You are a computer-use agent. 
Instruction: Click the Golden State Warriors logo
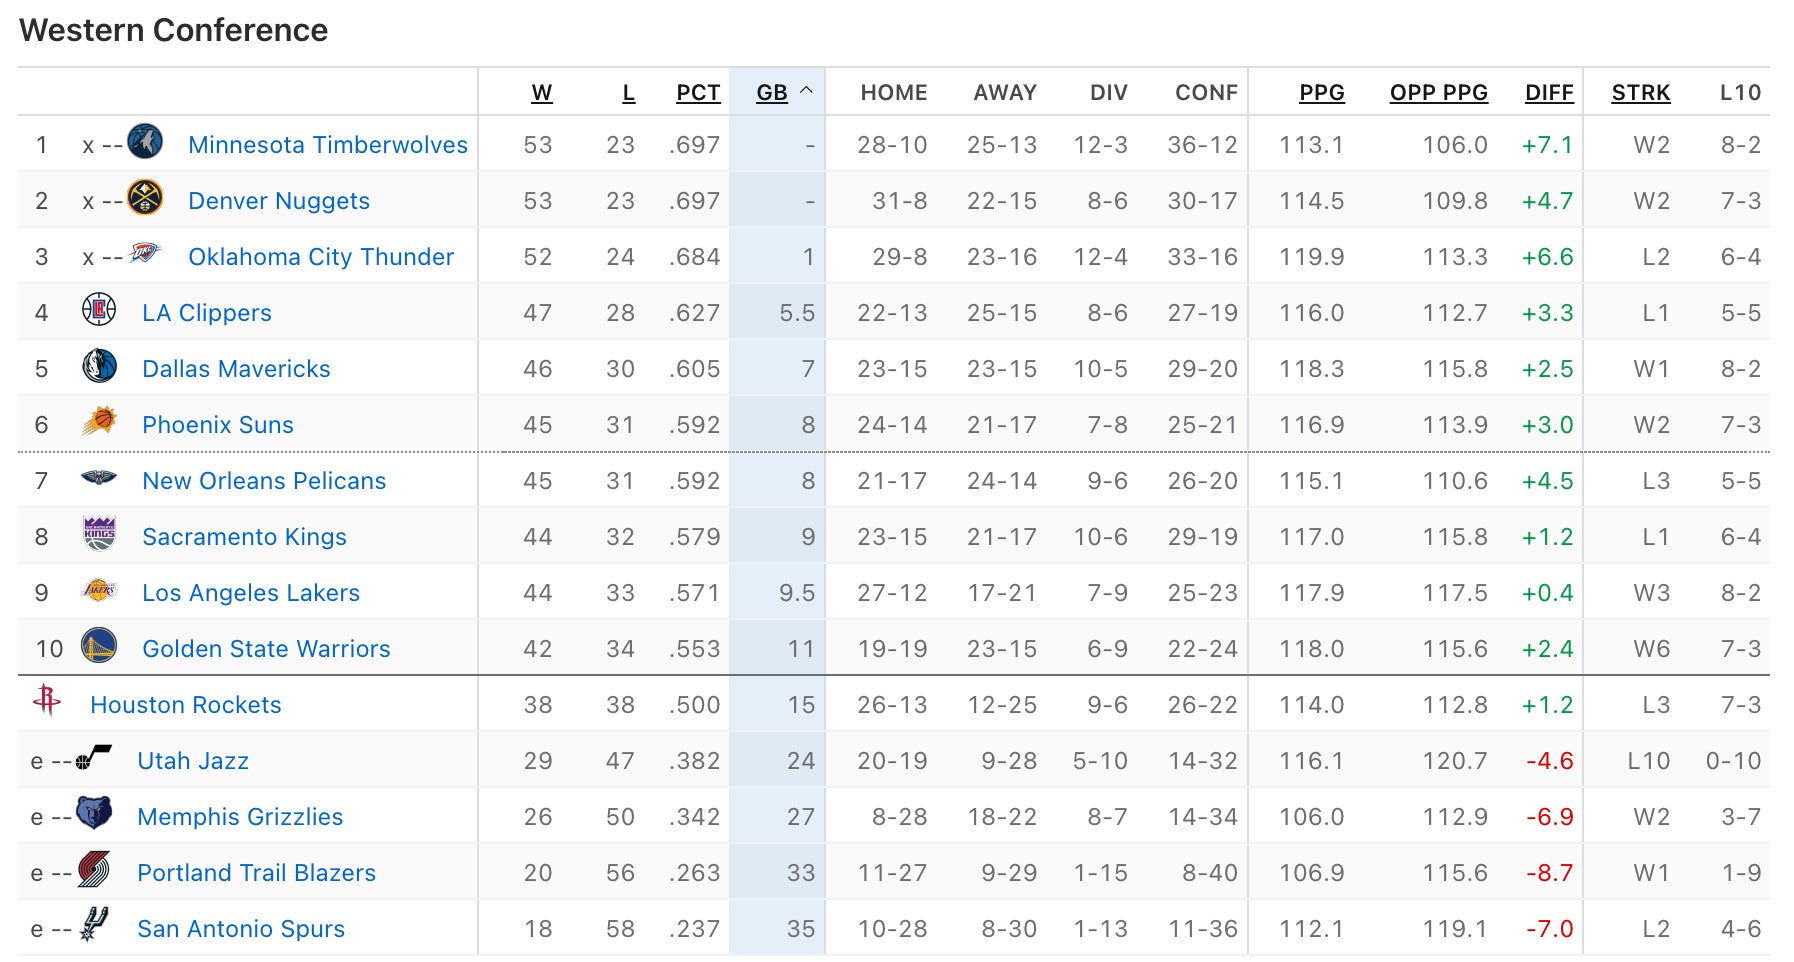tap(99, 646)
